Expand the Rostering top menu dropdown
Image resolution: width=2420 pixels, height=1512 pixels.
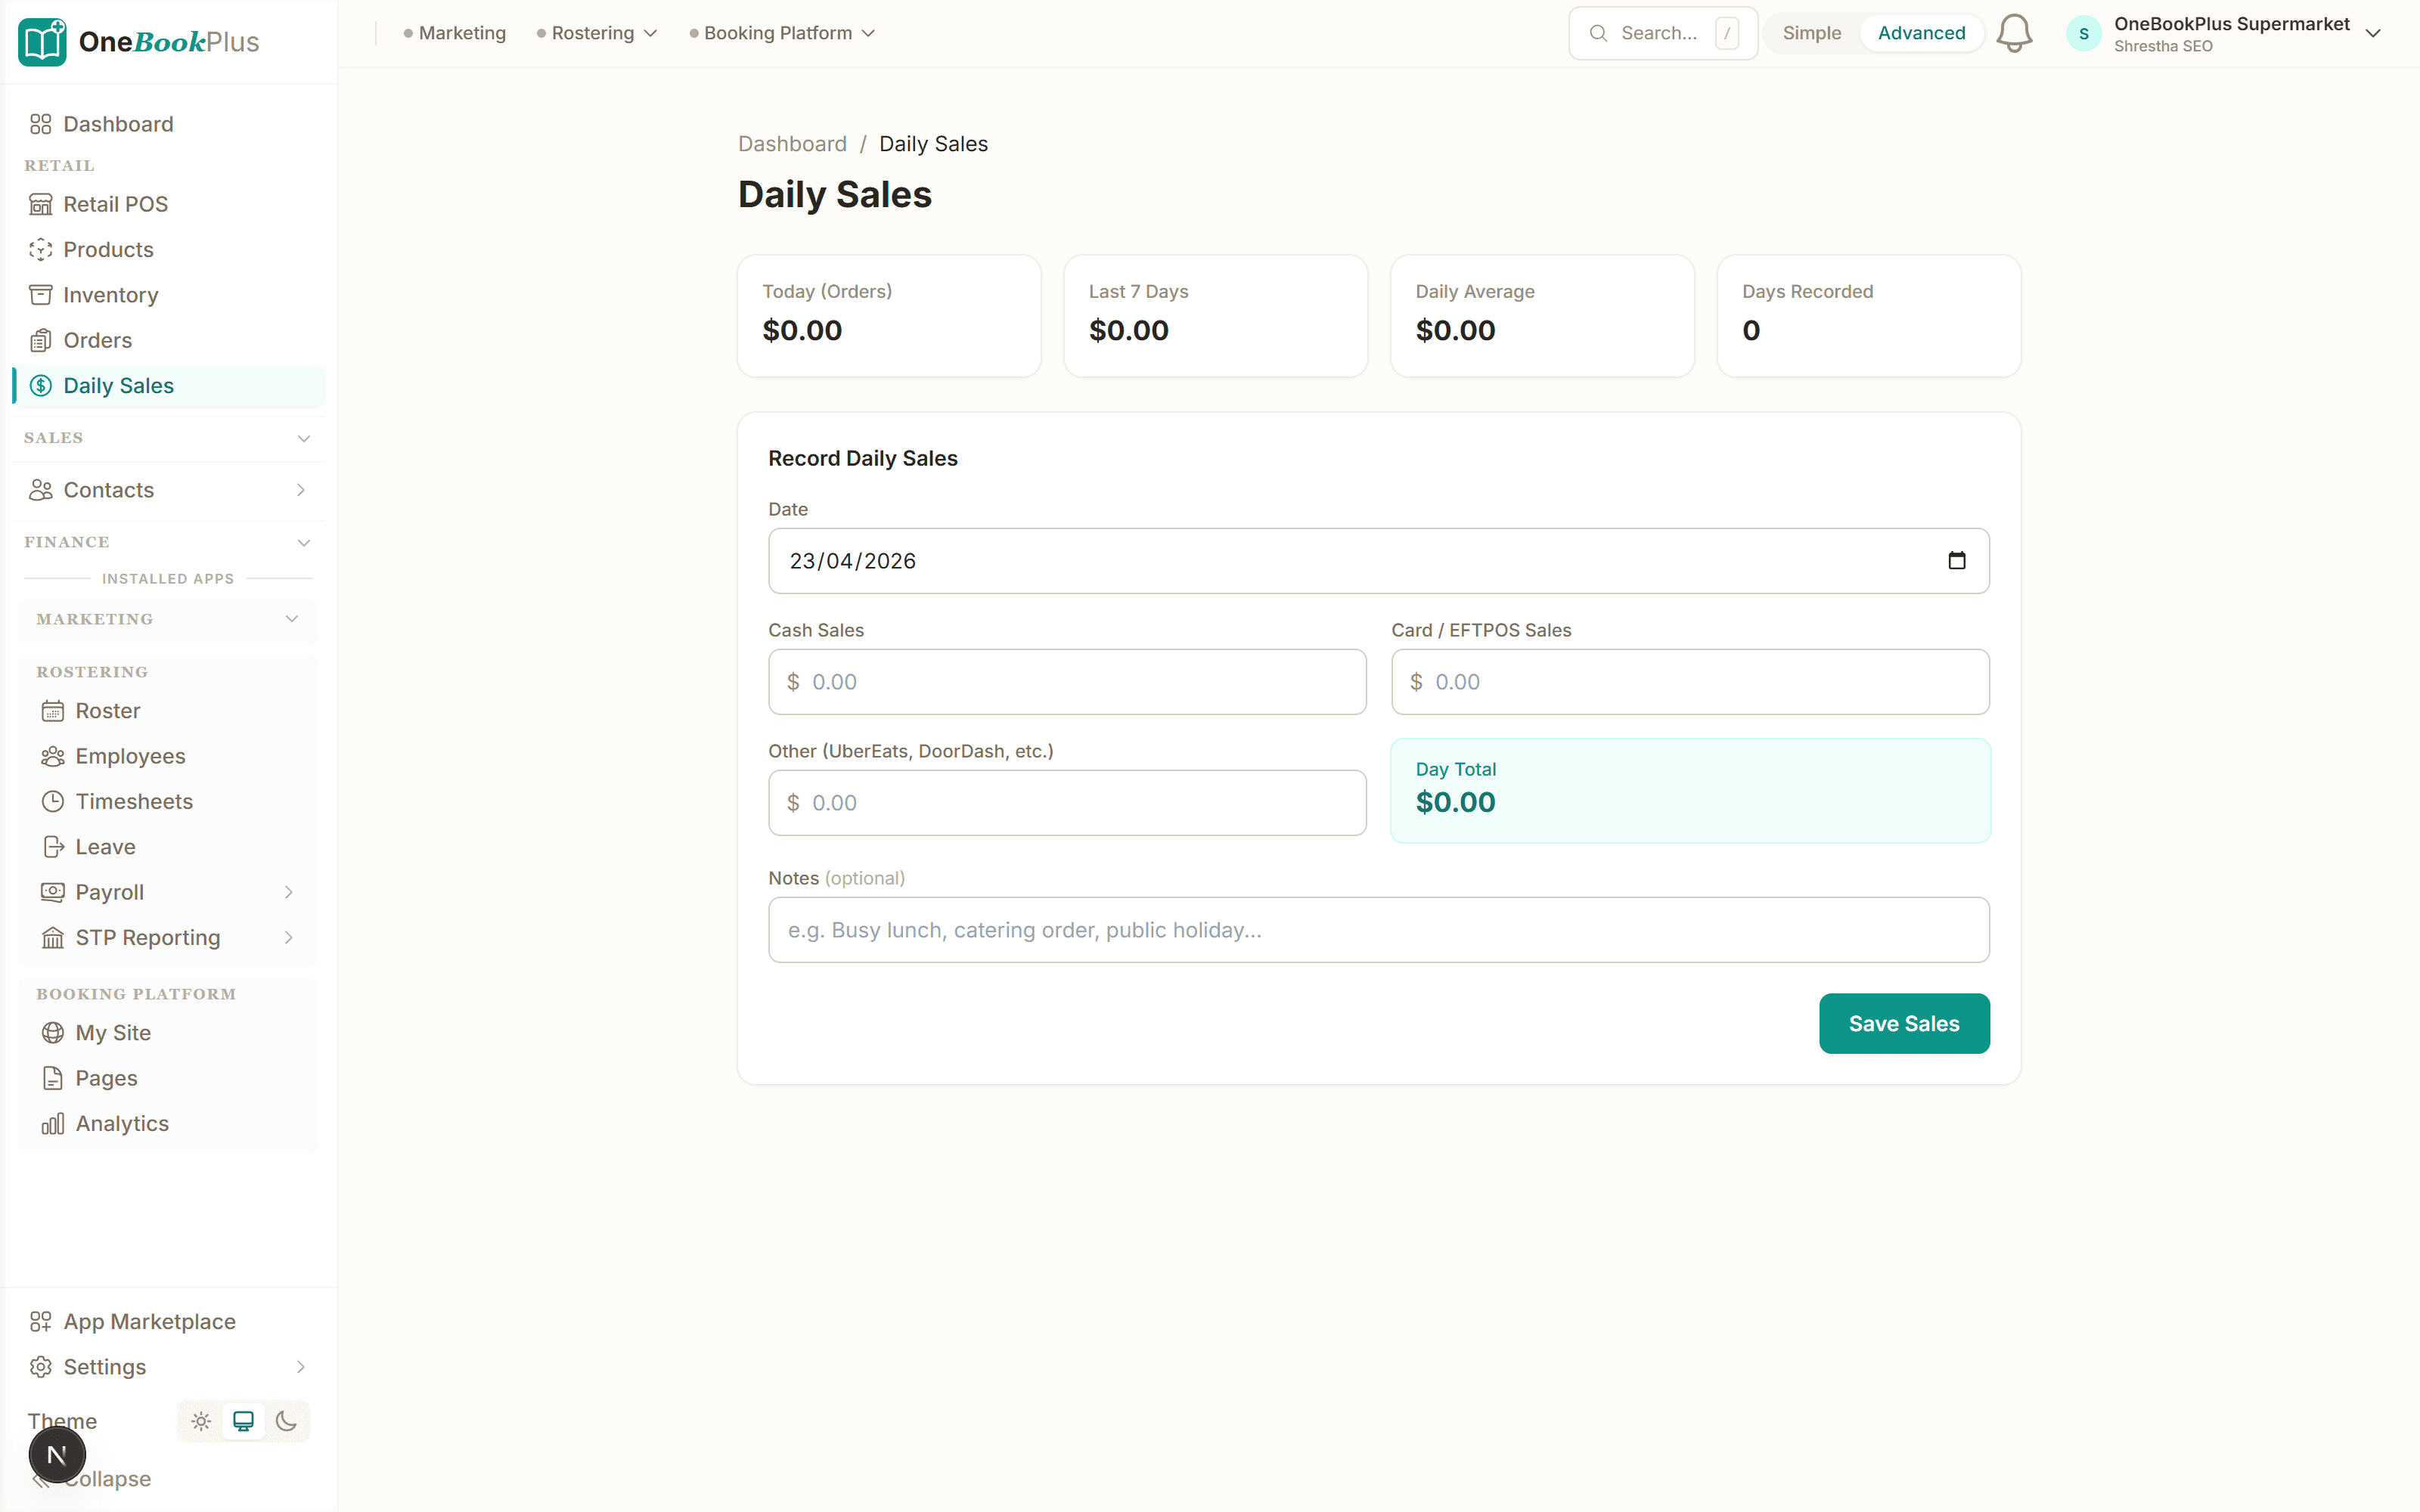click(x=597, y=33)
